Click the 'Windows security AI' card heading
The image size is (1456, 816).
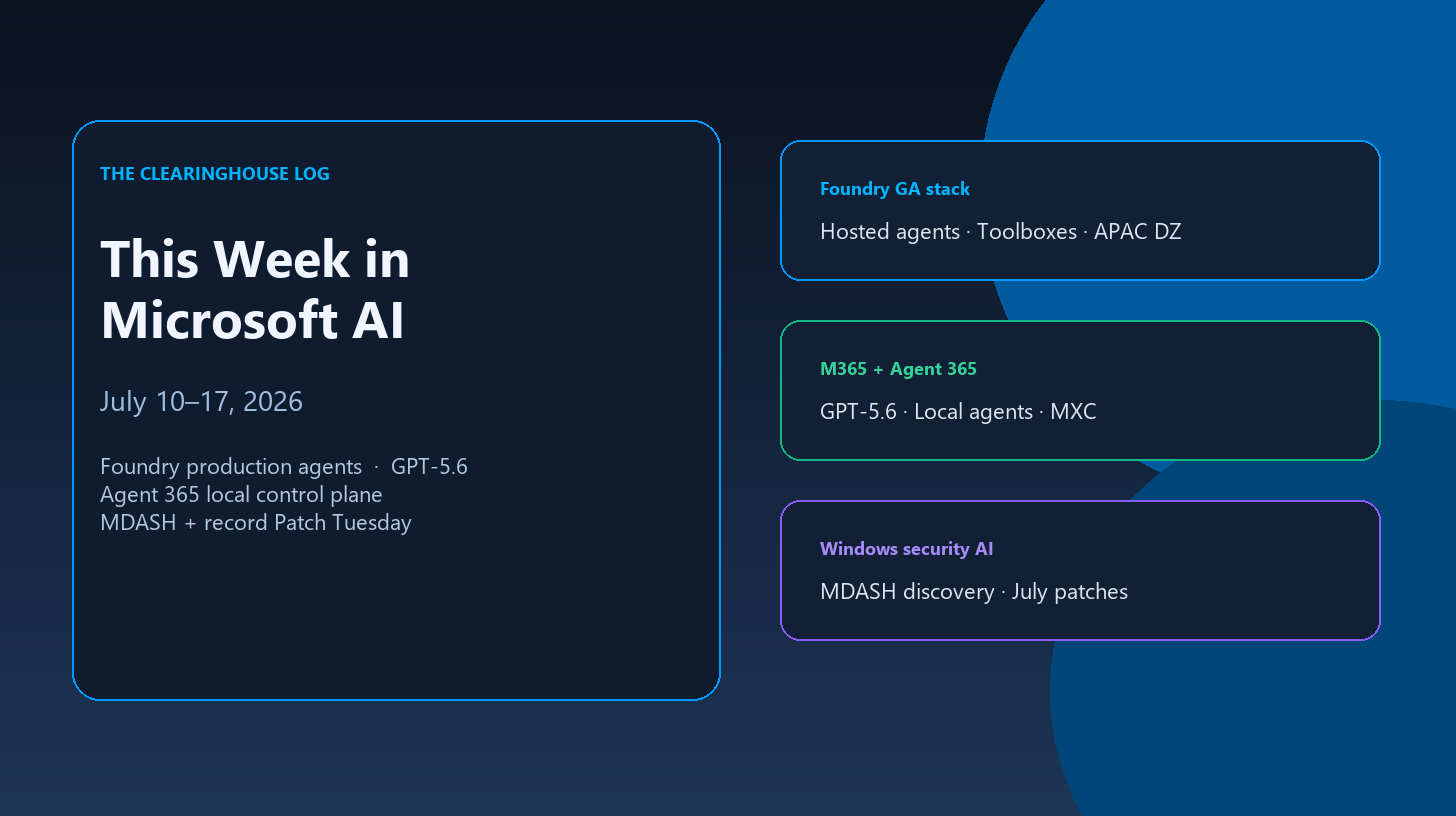click(906, 549)
